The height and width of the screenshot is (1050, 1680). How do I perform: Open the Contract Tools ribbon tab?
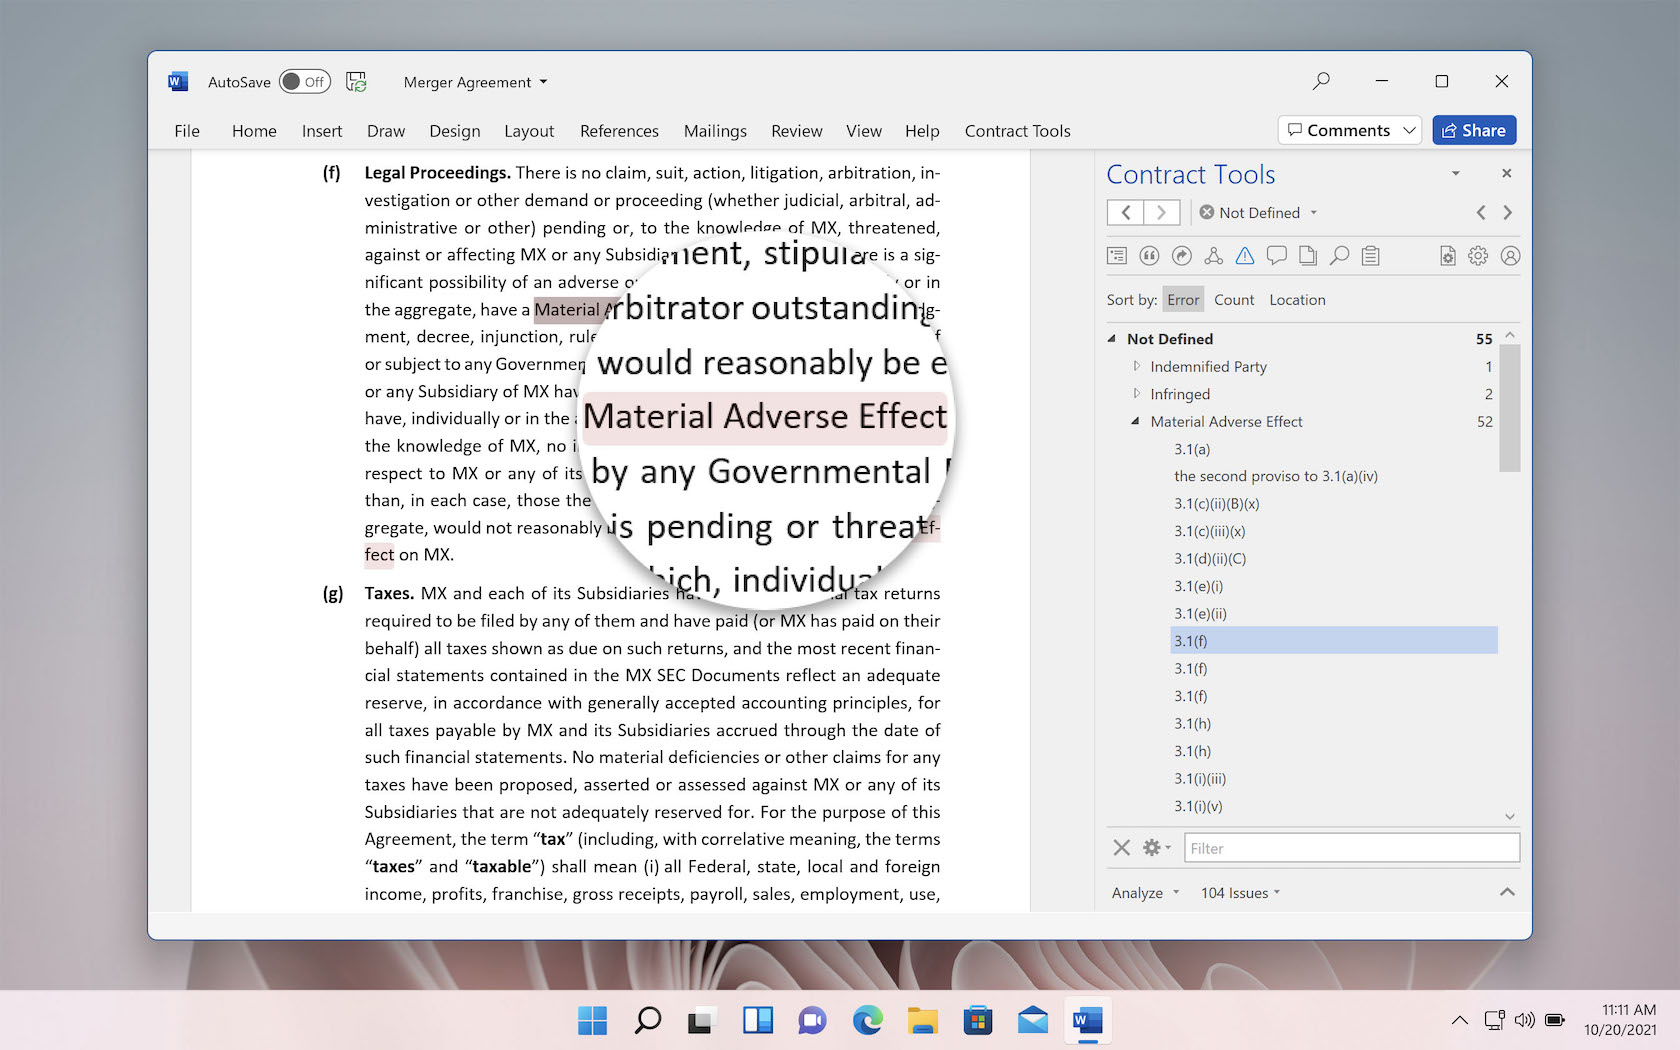pyautogui.click(x=1017, y=131)
